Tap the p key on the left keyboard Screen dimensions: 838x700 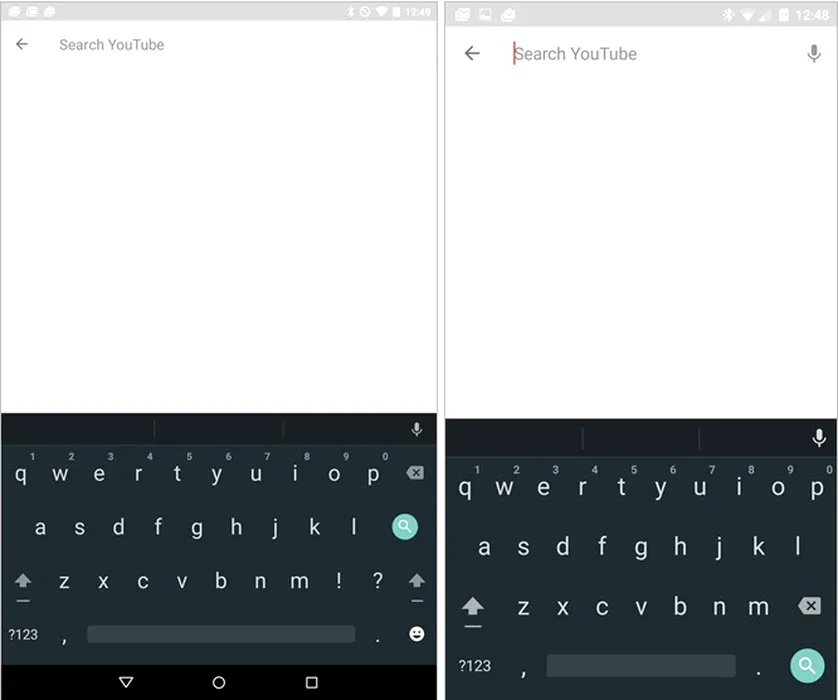(373, 474)
